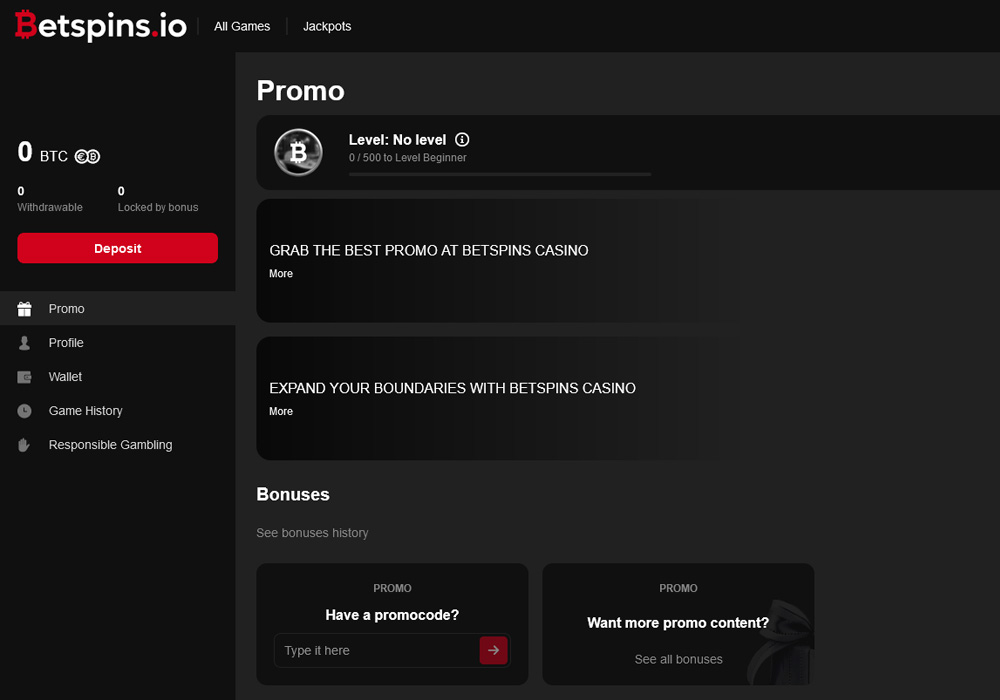The image size is (1000, 700).
Task: Click the 0 BTC balance amount
Action: pos(43,152)
